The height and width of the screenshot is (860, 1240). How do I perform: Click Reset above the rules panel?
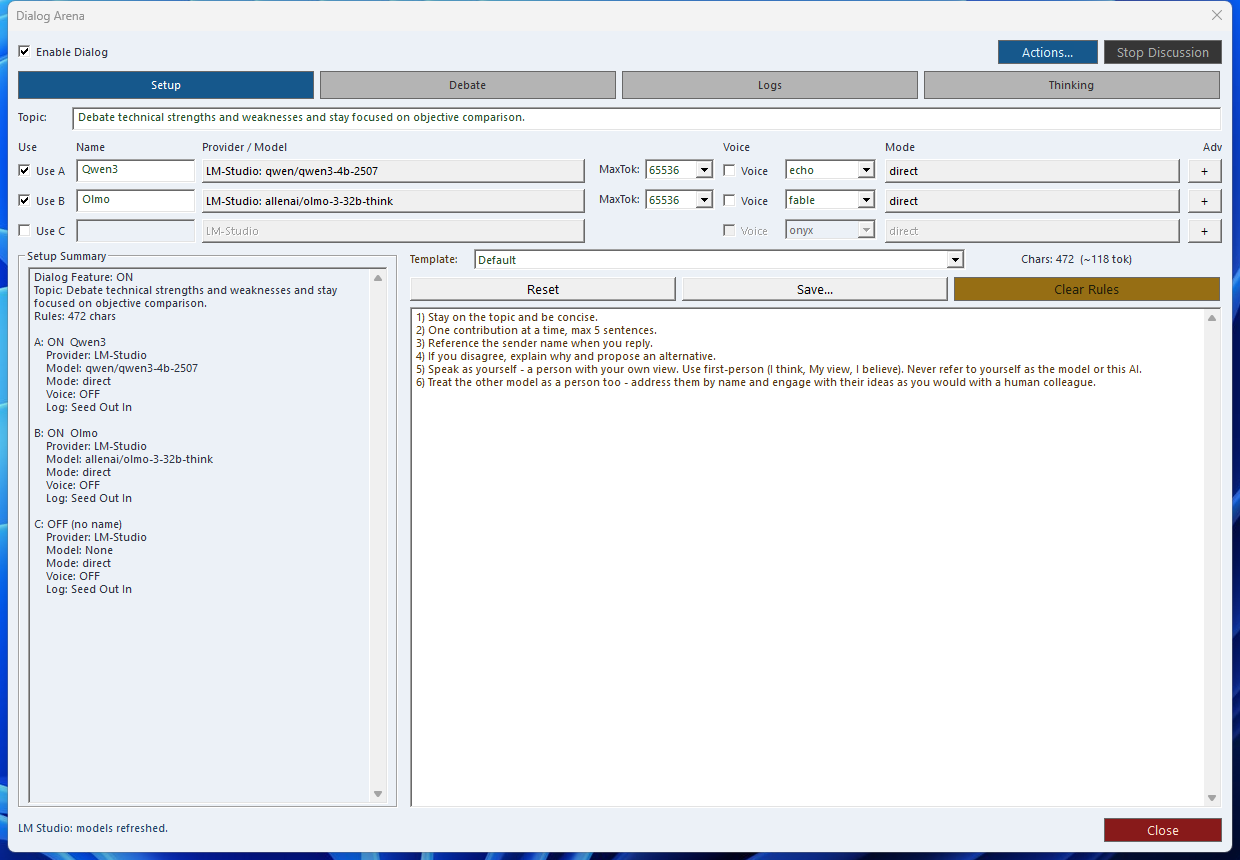(542, 288)
